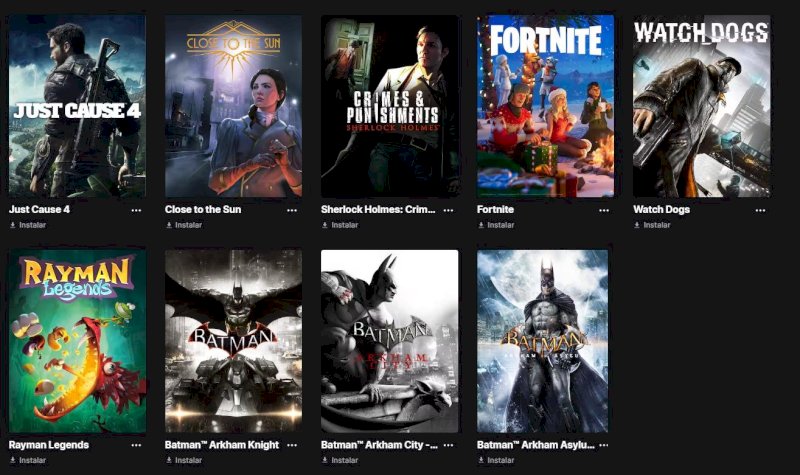Open the Batman Arkham Asylum options menu
Screen dimensions: 800x475
[x=604, y=445]
